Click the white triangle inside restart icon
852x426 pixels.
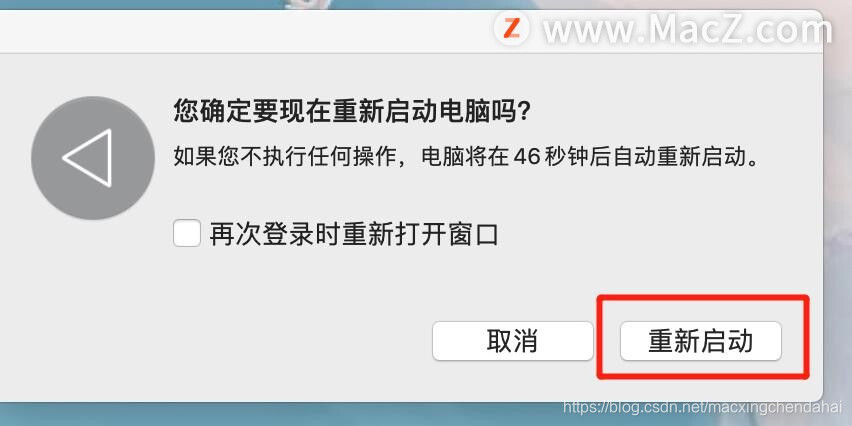point(88,158)
